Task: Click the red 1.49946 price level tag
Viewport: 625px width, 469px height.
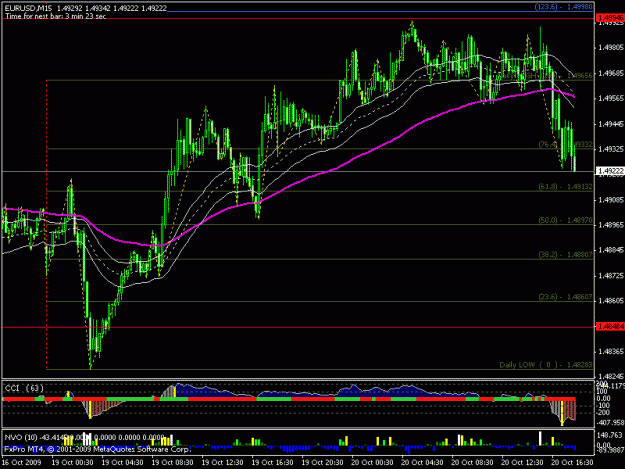Action: [x=610, y=18]
